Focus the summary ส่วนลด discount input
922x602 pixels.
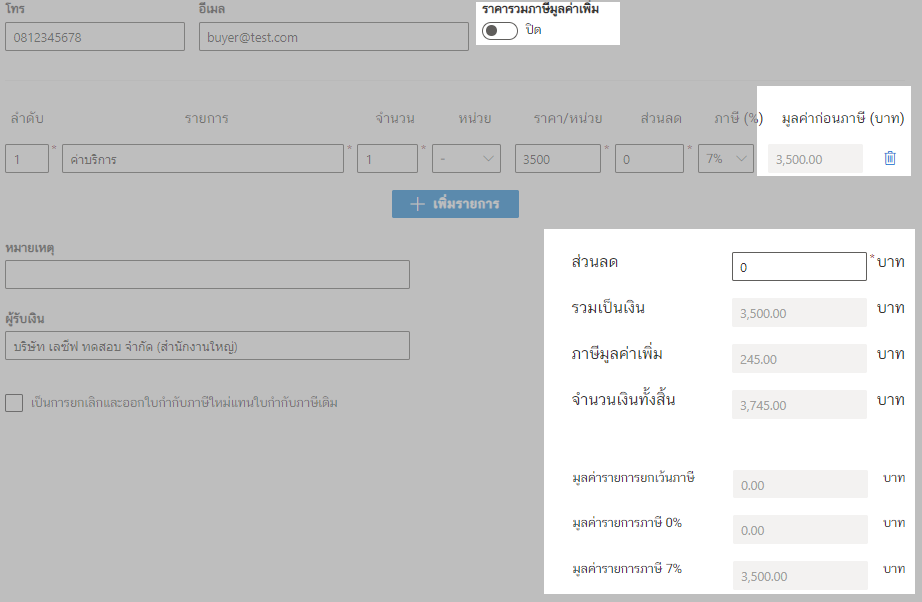coord(799,266)
